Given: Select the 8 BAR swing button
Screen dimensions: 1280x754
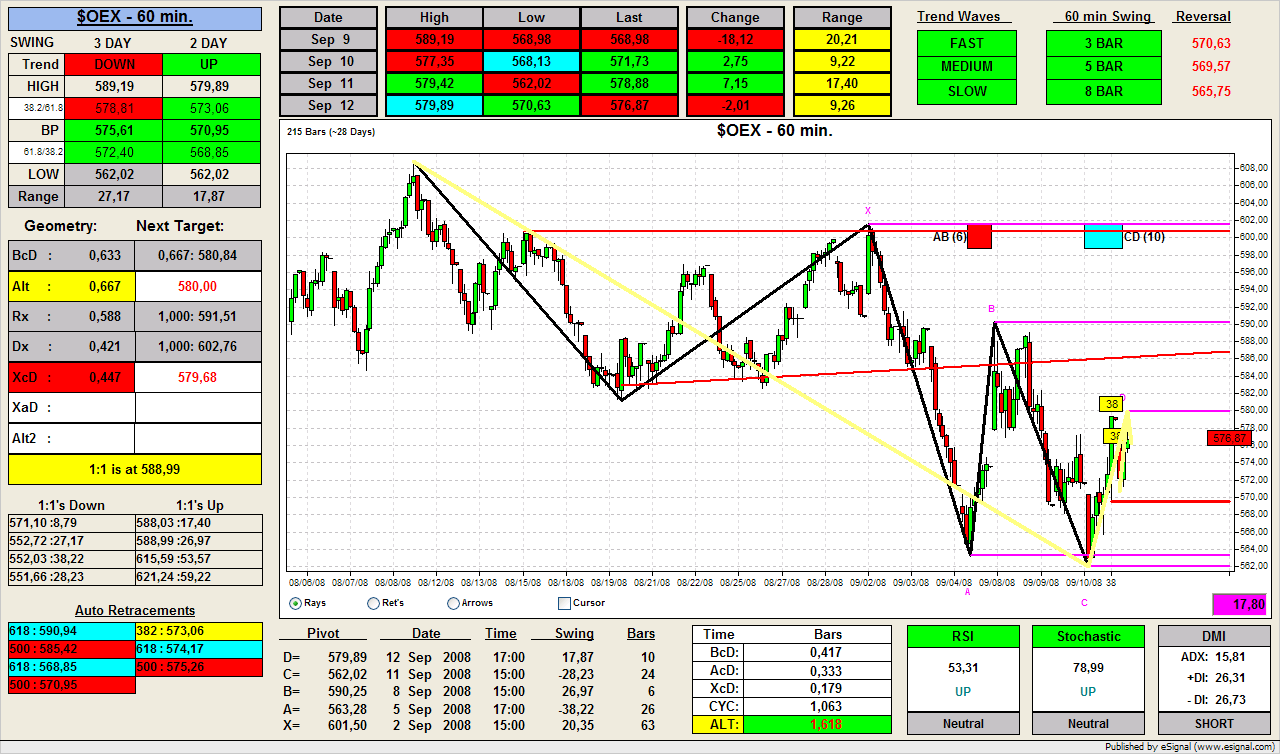Looking at the screenshot, I should pos(1104,91).
